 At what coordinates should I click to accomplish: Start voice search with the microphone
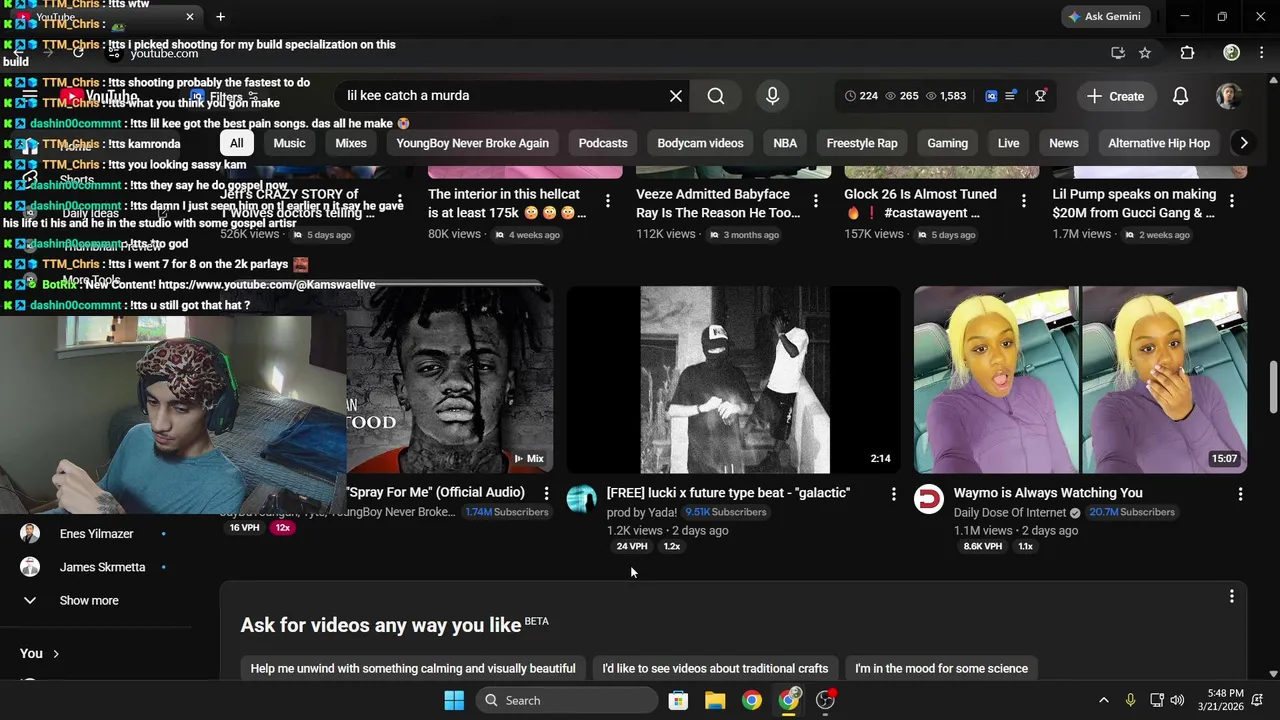pyautogui.click(x=772, y=96)
